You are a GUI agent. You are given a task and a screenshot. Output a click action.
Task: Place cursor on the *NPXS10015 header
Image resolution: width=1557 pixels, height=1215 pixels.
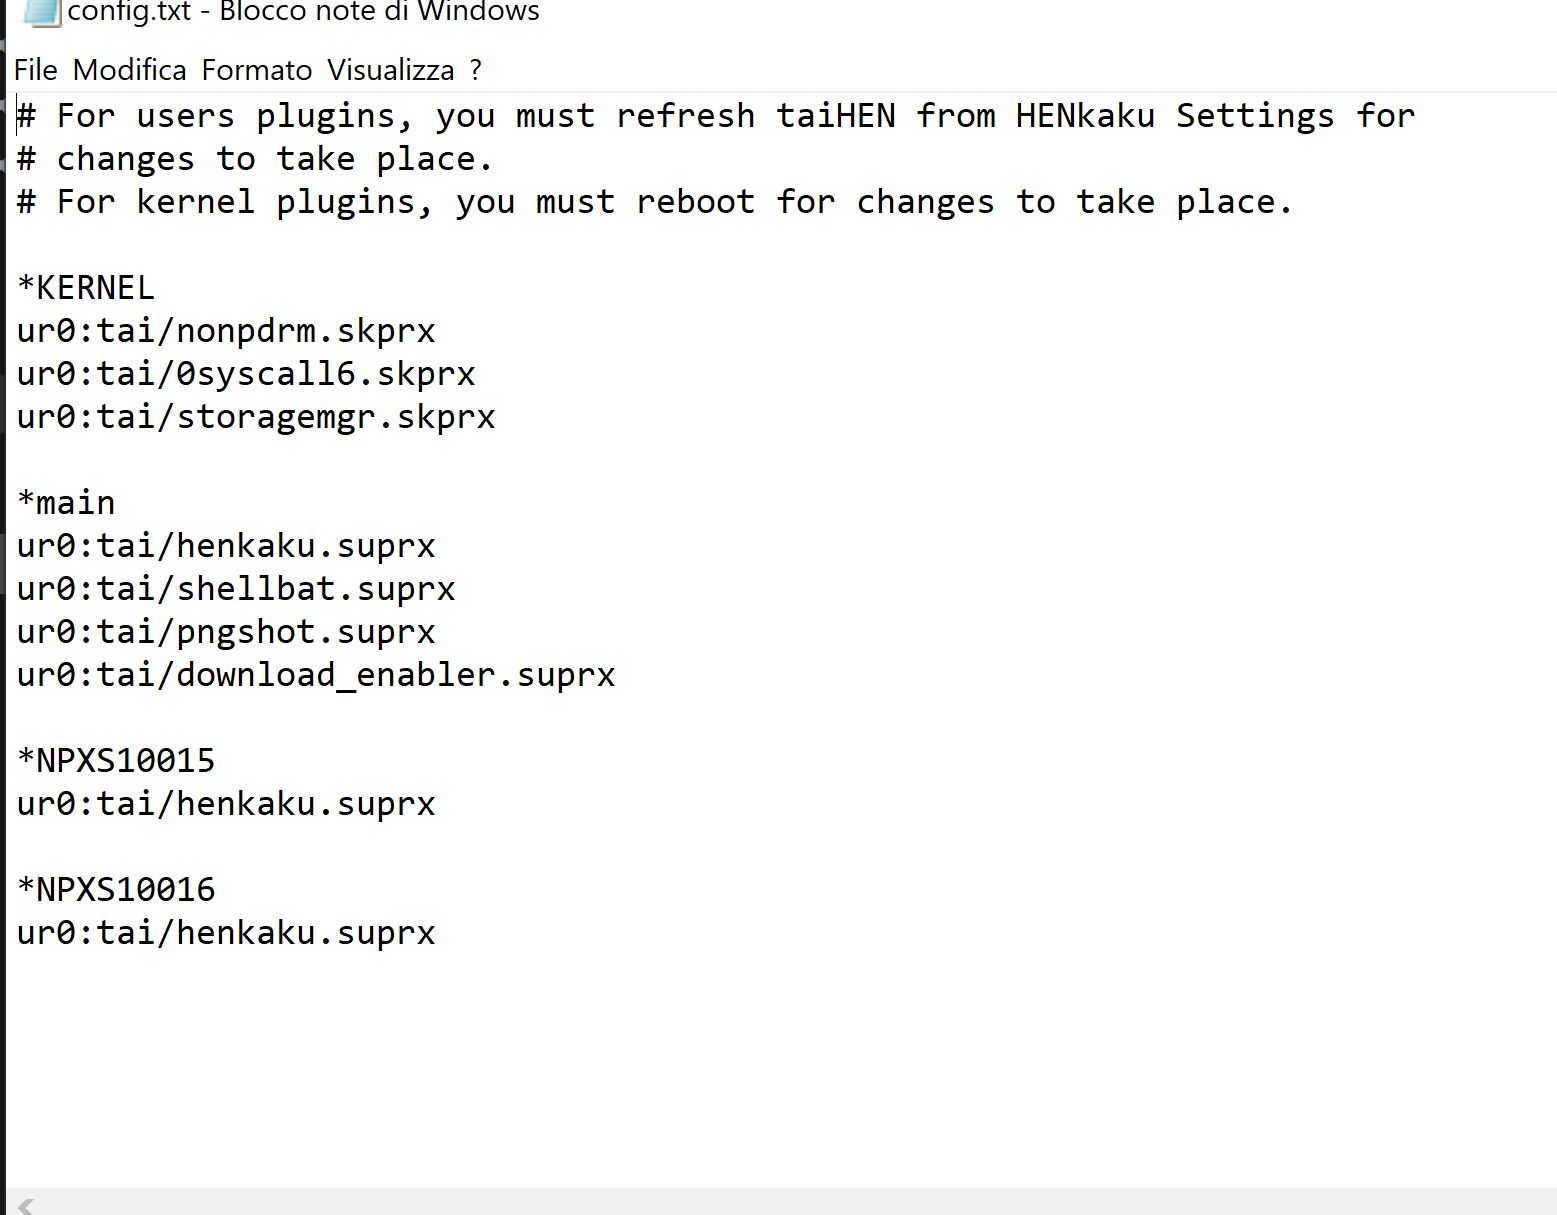(116, 761)
